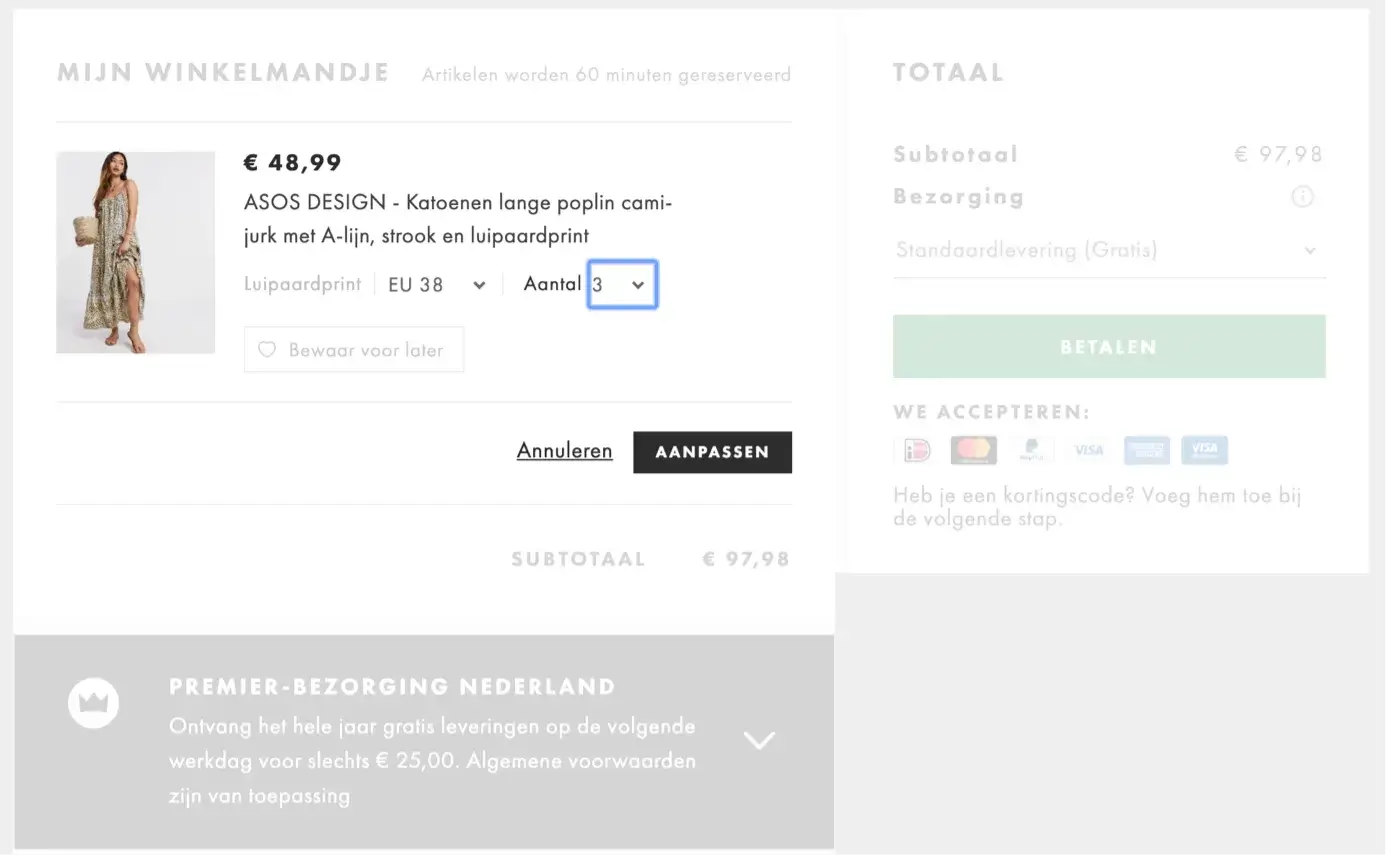1390x858 pixels.
Task: Open the EU 38 size dropdown
Action: [x=437, y=285]
